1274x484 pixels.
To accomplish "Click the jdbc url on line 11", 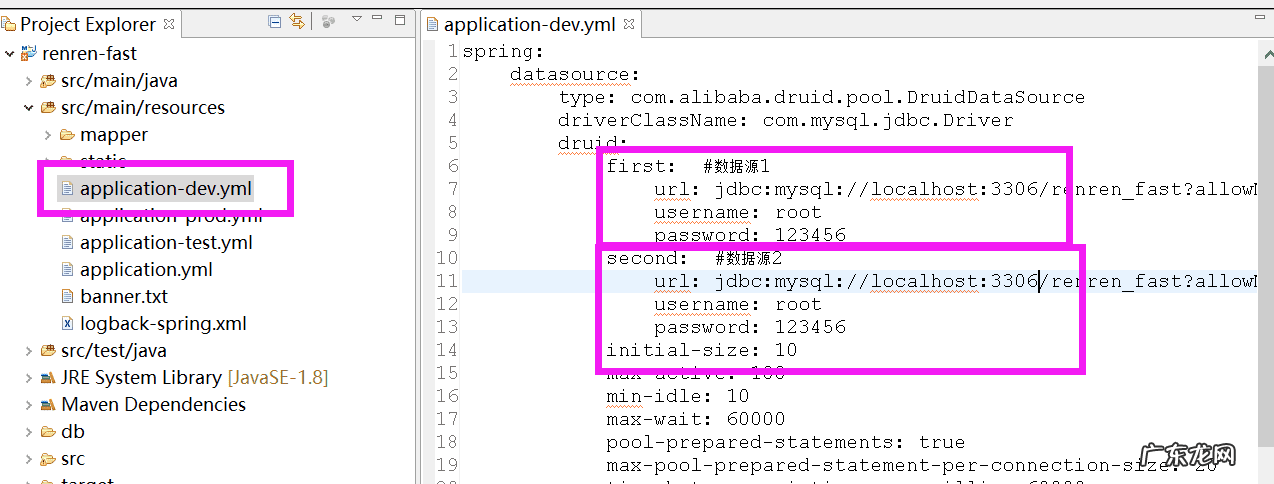I will tap(955, 281).
